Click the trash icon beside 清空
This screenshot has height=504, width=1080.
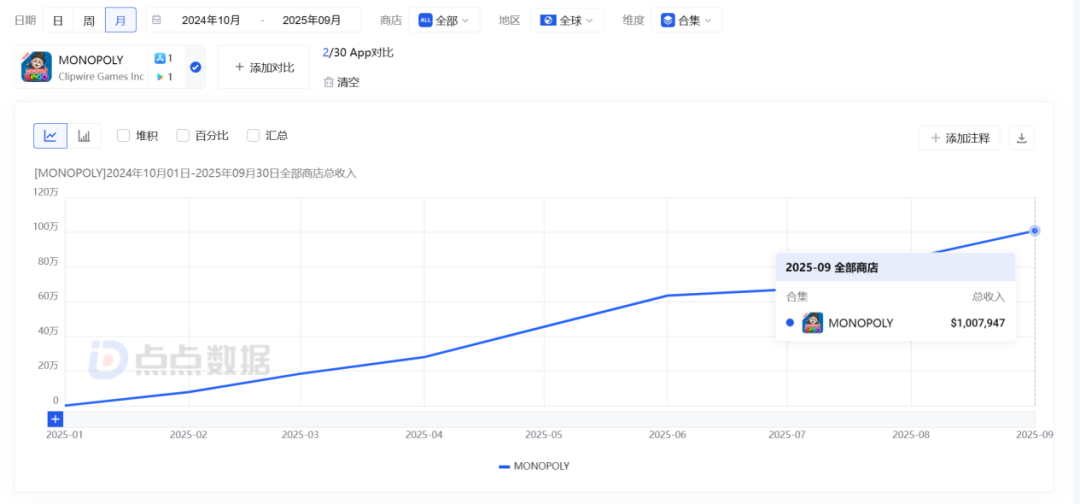click(x=328, y=82)
